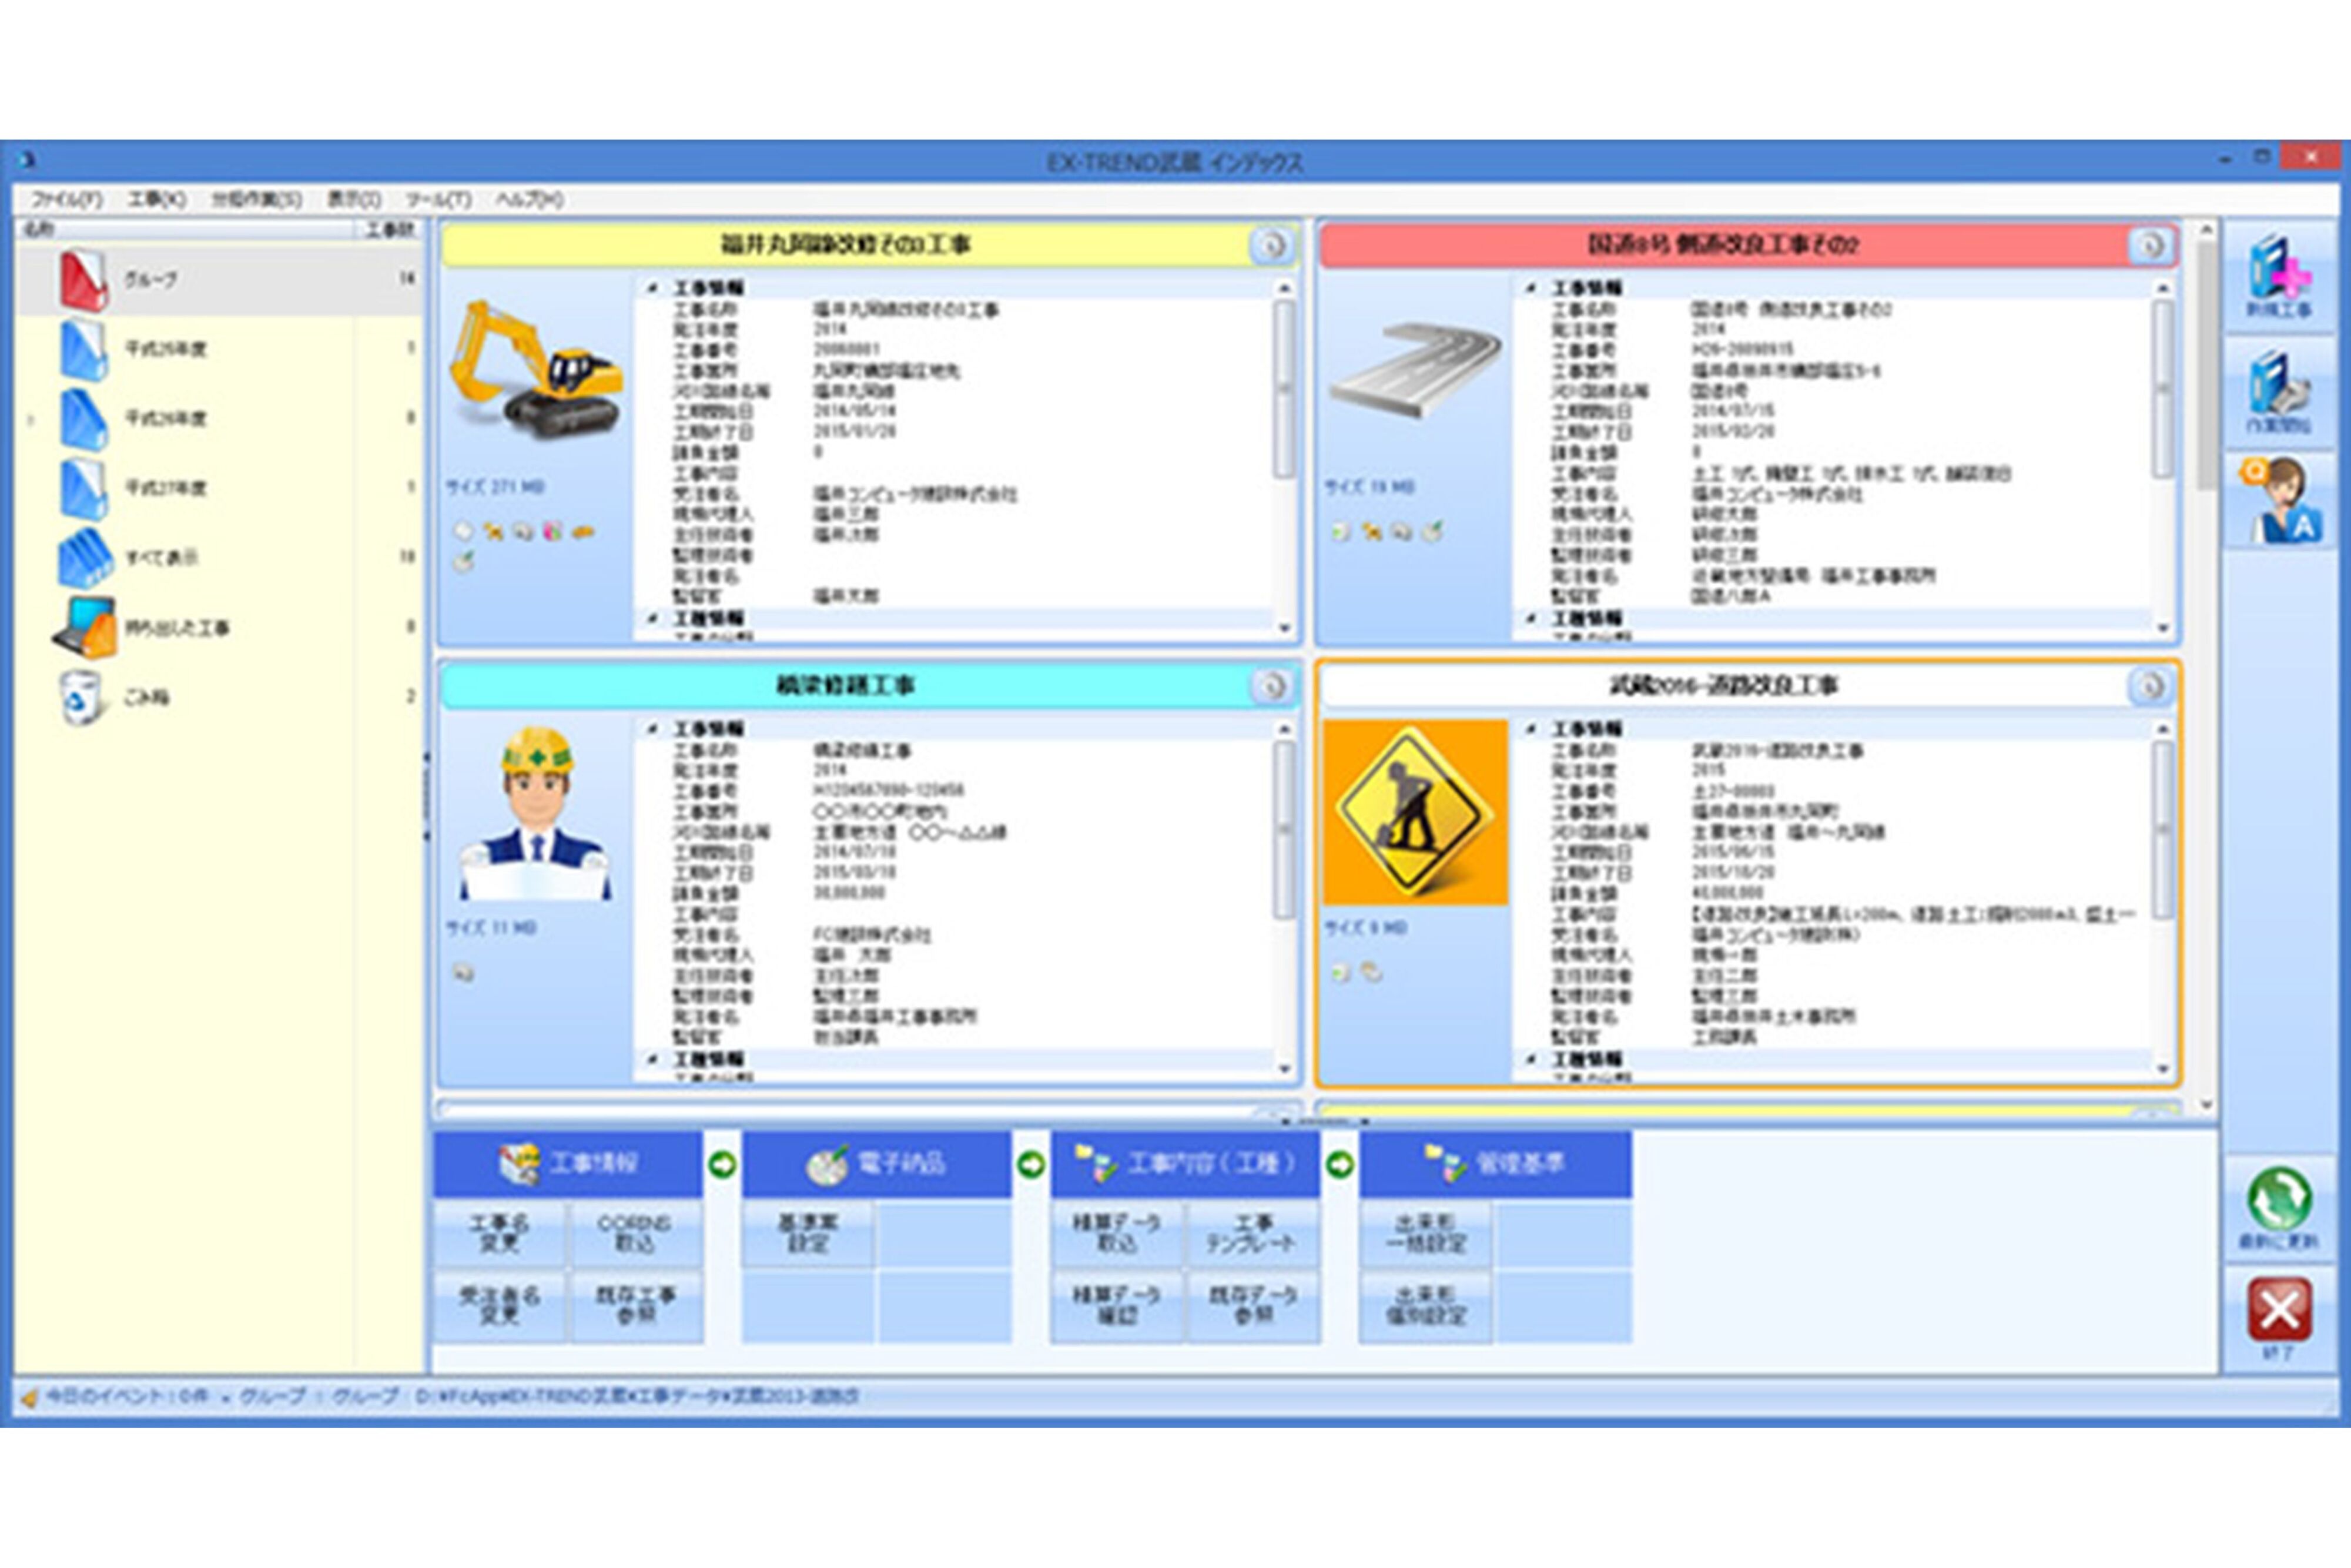
Task: Click round button on cyan 橋梁修繕工事 header
Action: pyautogui.click(x=1271, y=686)
